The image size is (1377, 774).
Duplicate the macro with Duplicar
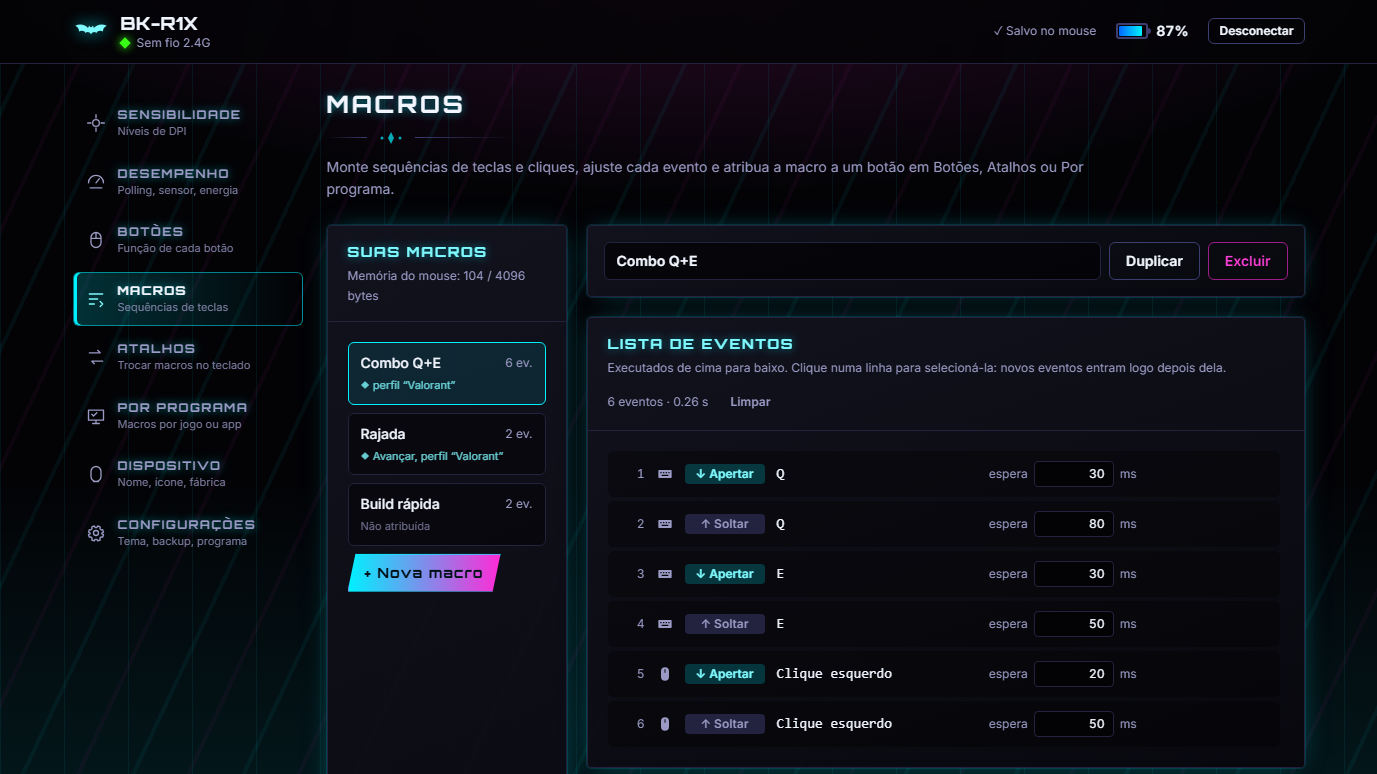1154,261
